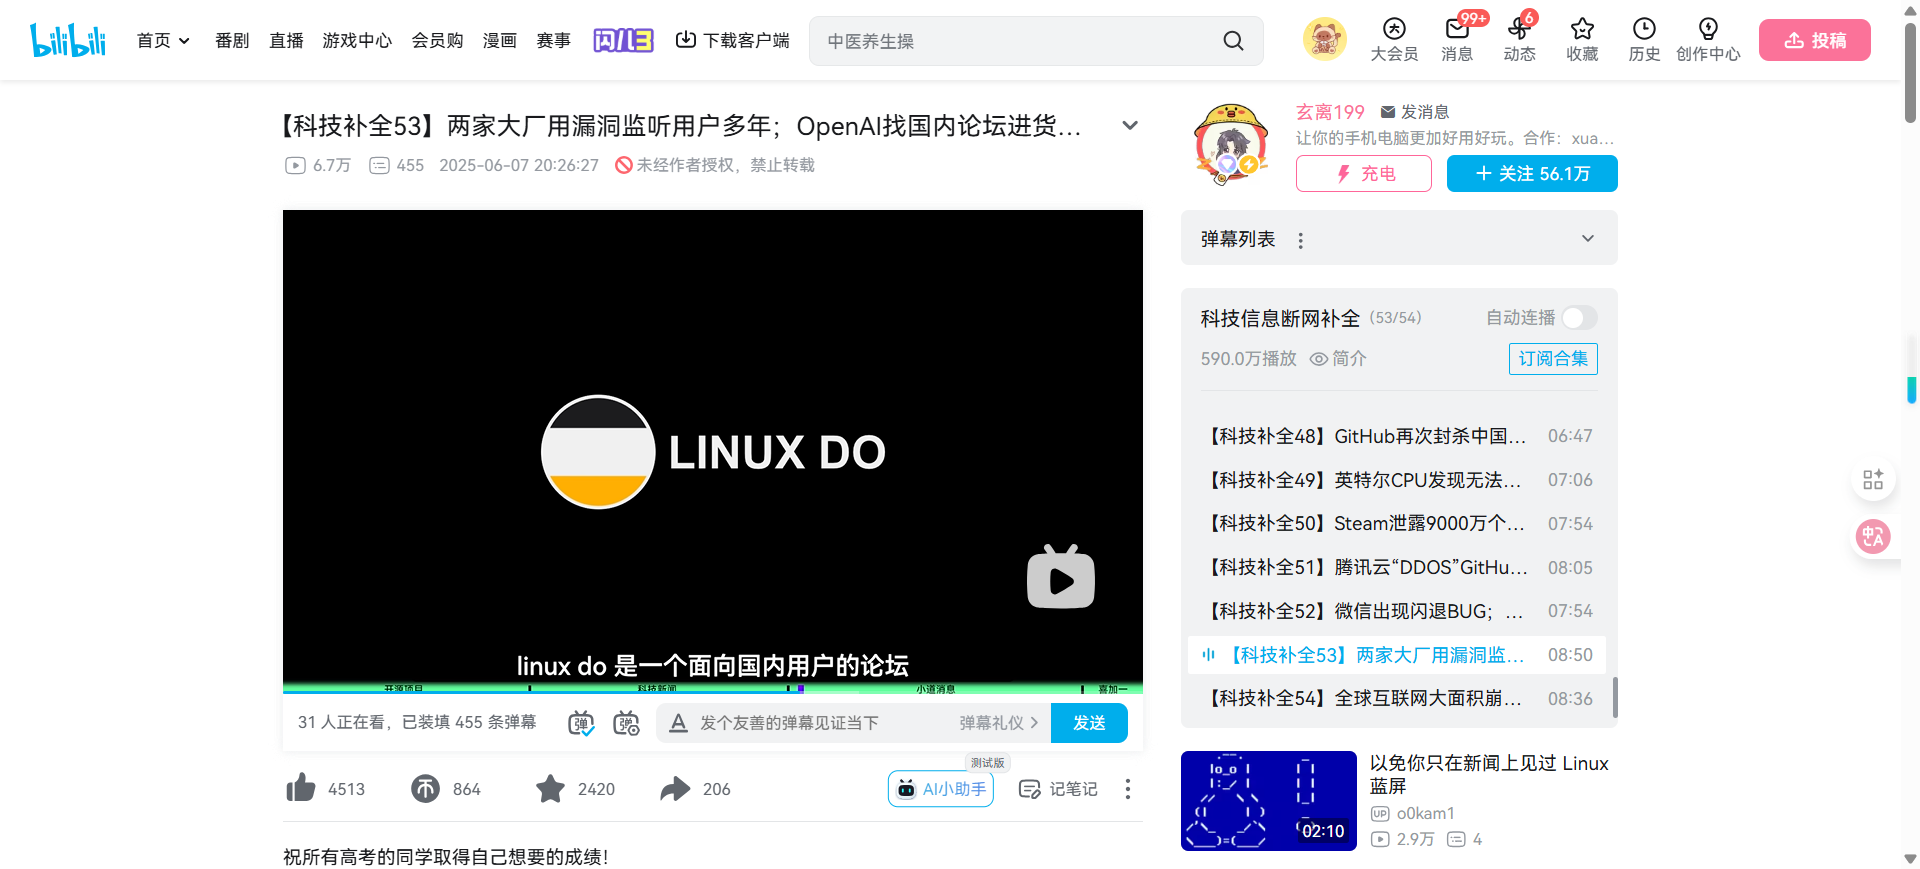This screenshot has height=869, width=1920.
Task: Open 赛事 nav item
Action: pyautogui.click(x=553, y=40)
